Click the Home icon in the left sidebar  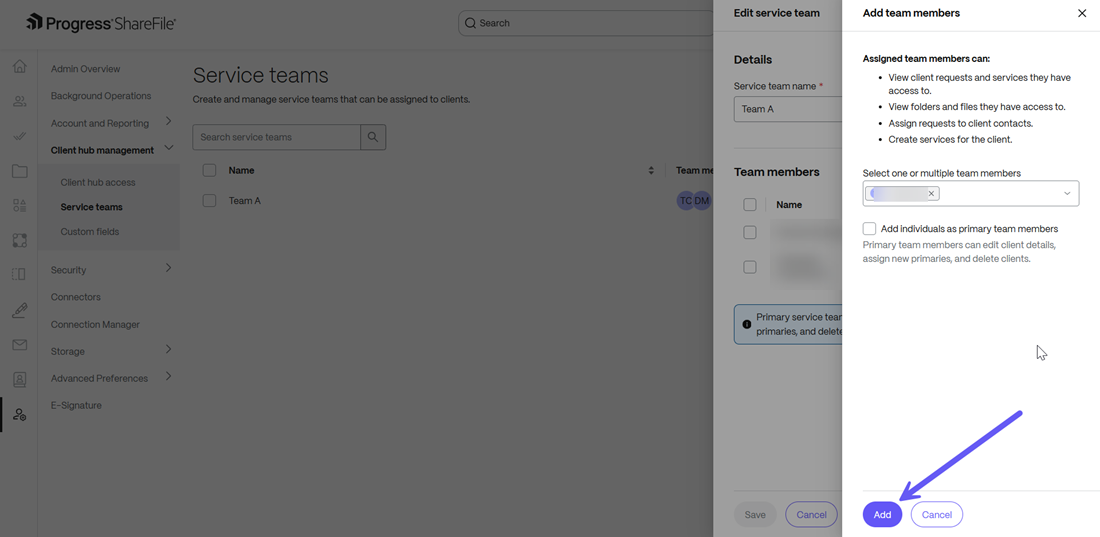19,67
